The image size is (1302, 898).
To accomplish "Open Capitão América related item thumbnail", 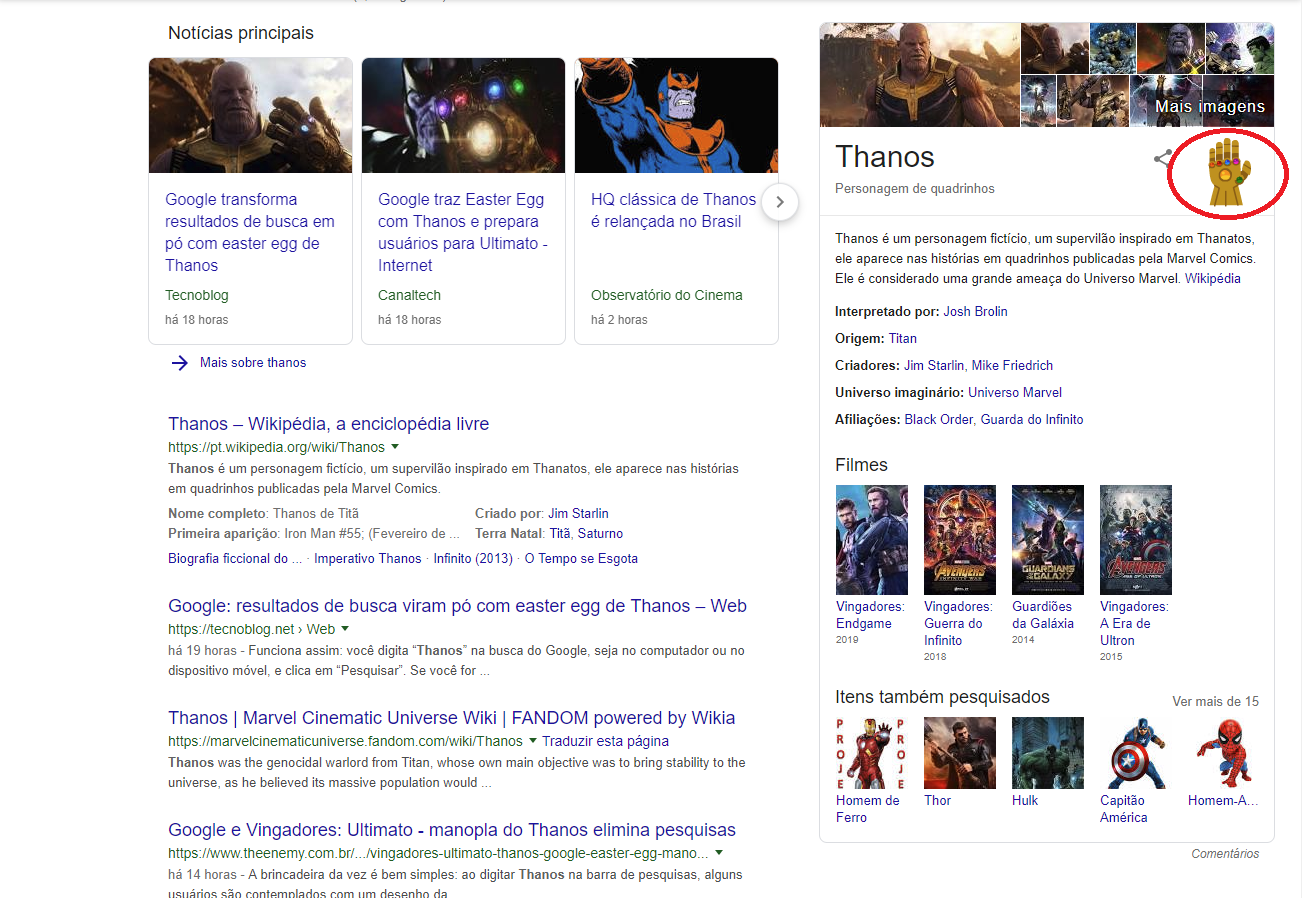I will [x=1136, y=753].
